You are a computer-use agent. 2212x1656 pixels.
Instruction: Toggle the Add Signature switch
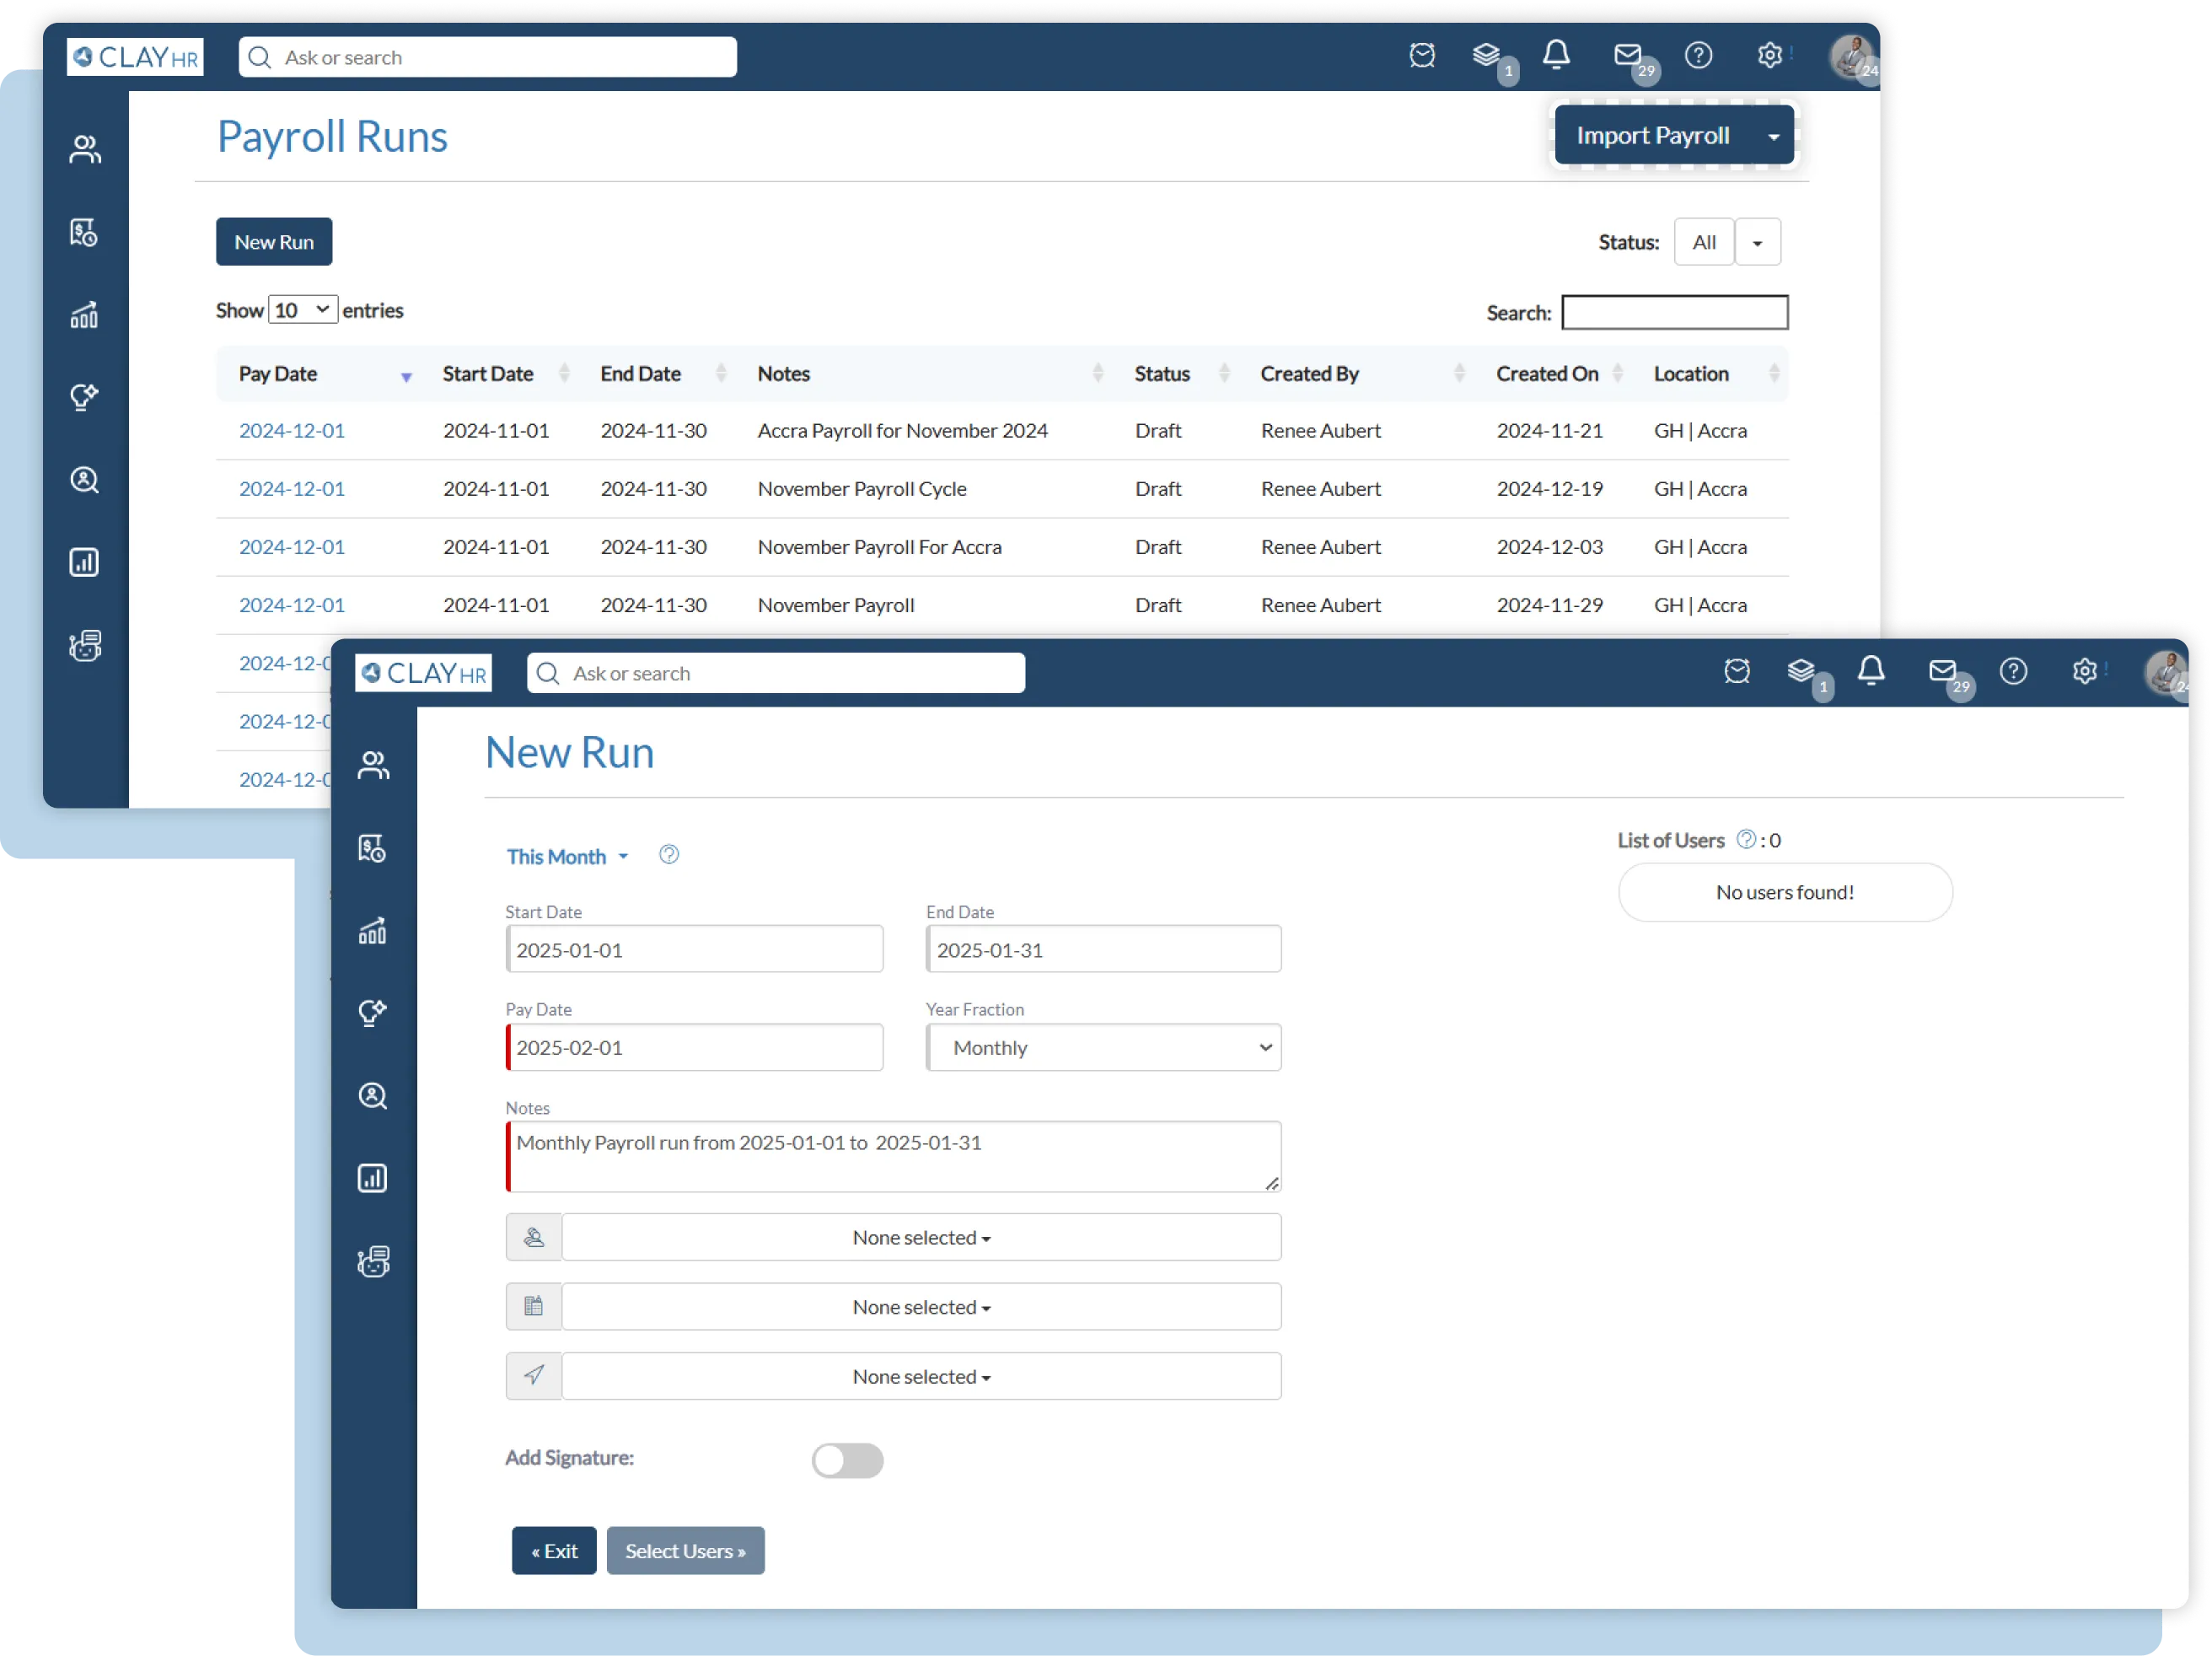(x=847, y=1460)
